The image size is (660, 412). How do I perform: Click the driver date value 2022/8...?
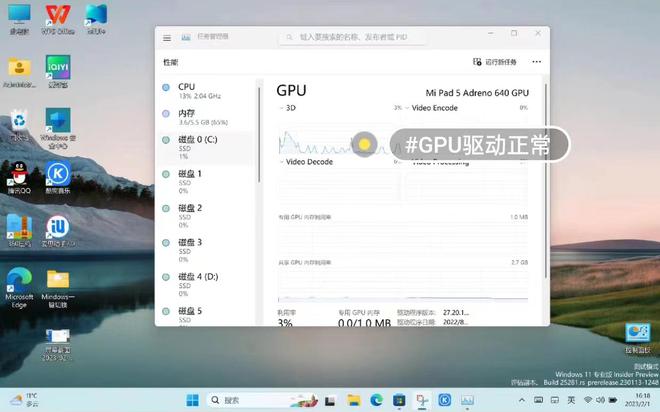[x=455, y=322]
